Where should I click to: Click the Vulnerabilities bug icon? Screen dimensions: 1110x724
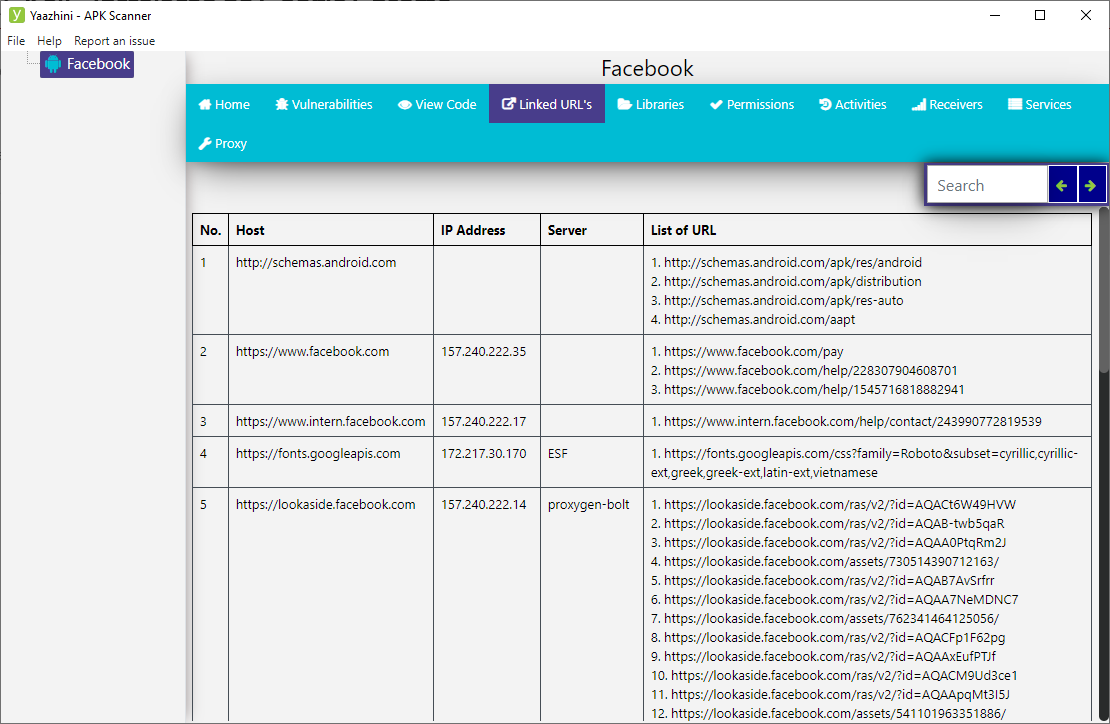[282, 105]
